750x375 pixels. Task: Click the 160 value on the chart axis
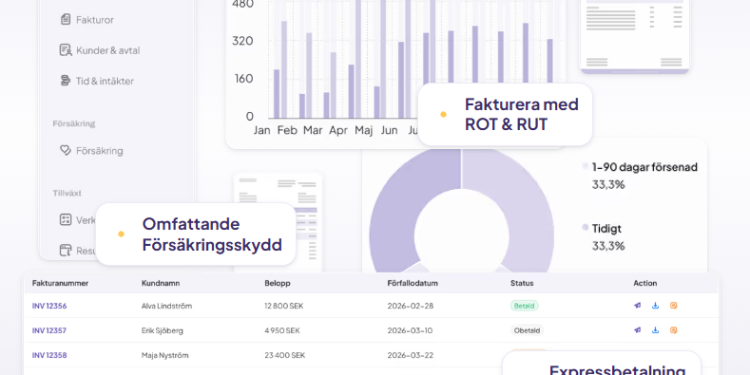243,78
